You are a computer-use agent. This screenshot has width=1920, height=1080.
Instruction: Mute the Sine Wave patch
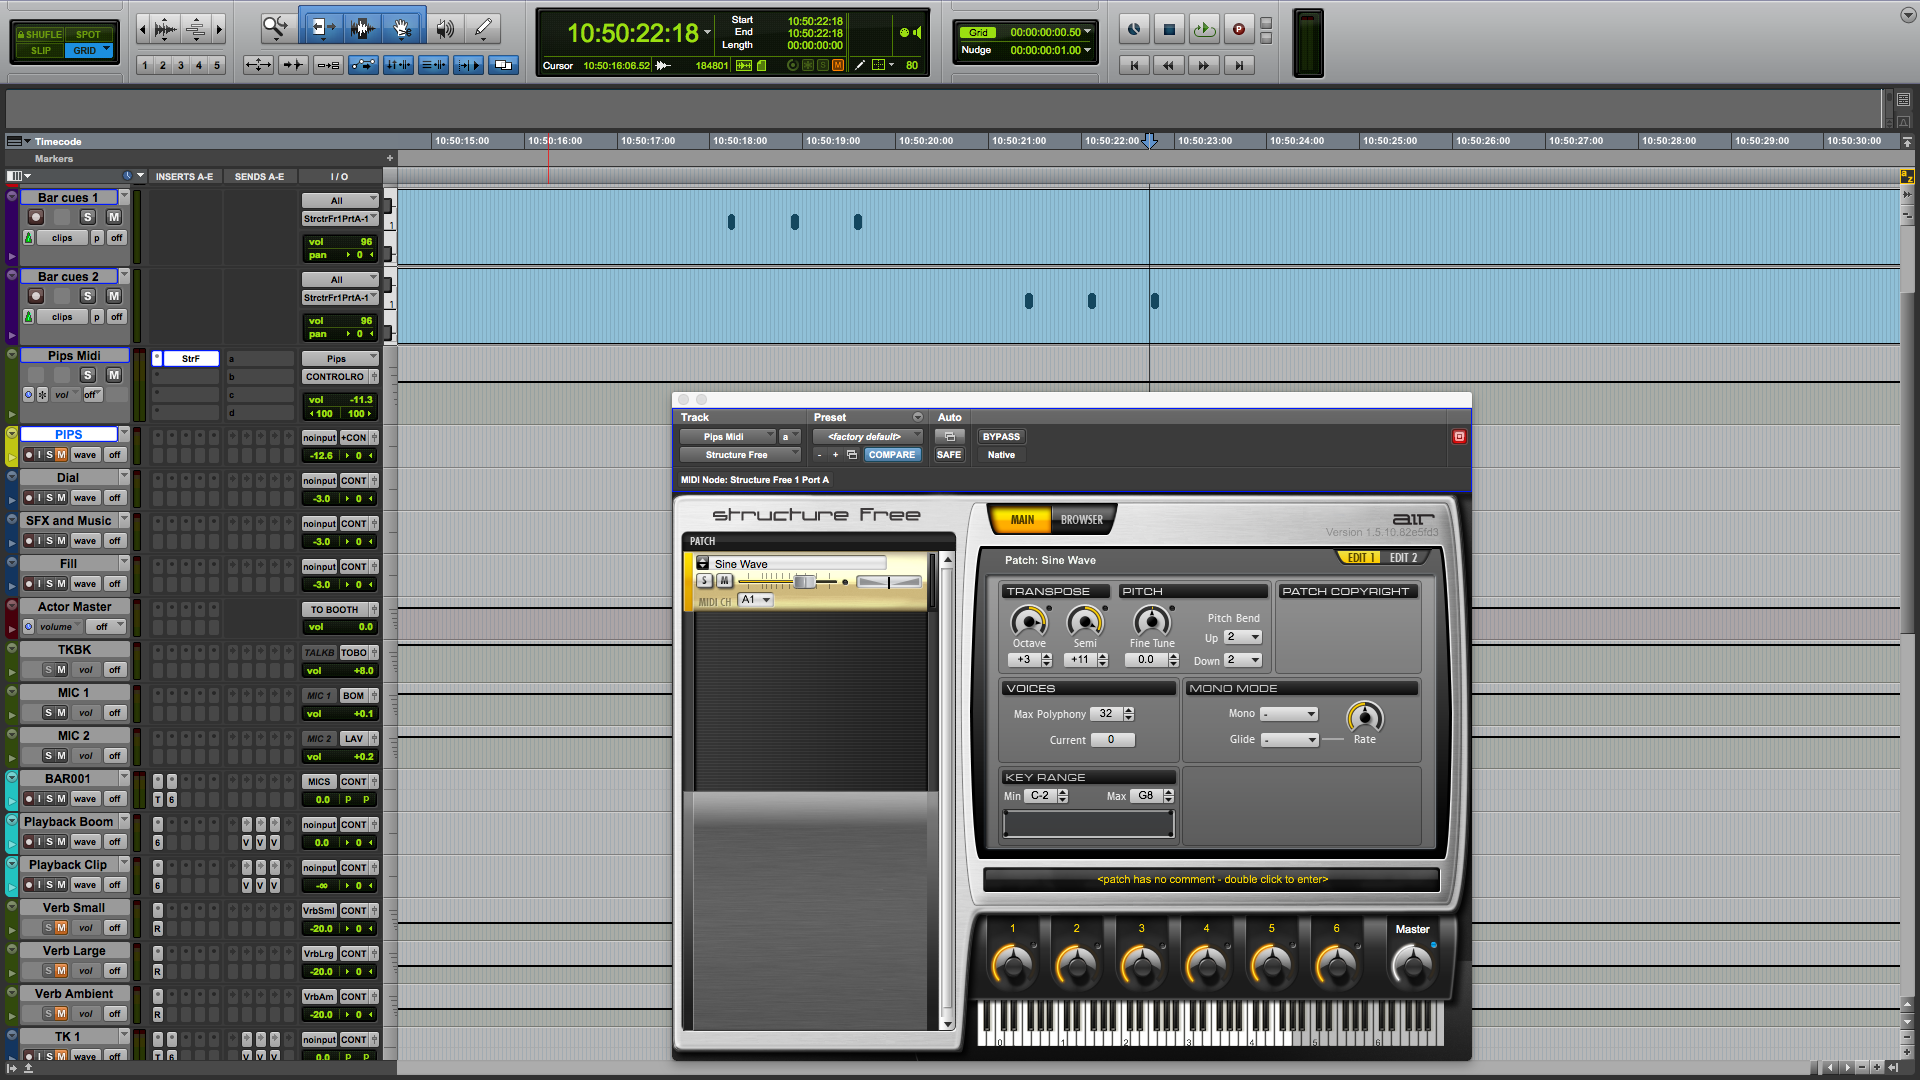[724, 581]
